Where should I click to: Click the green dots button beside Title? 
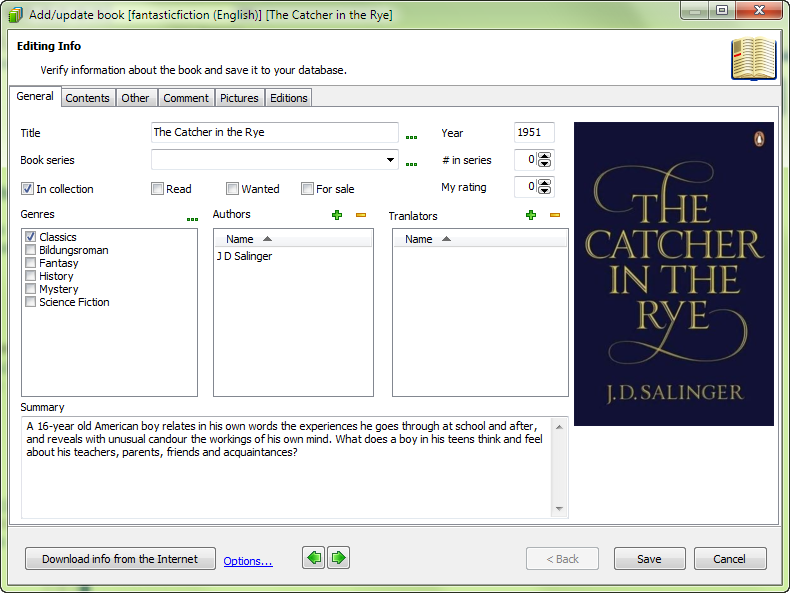411,137
